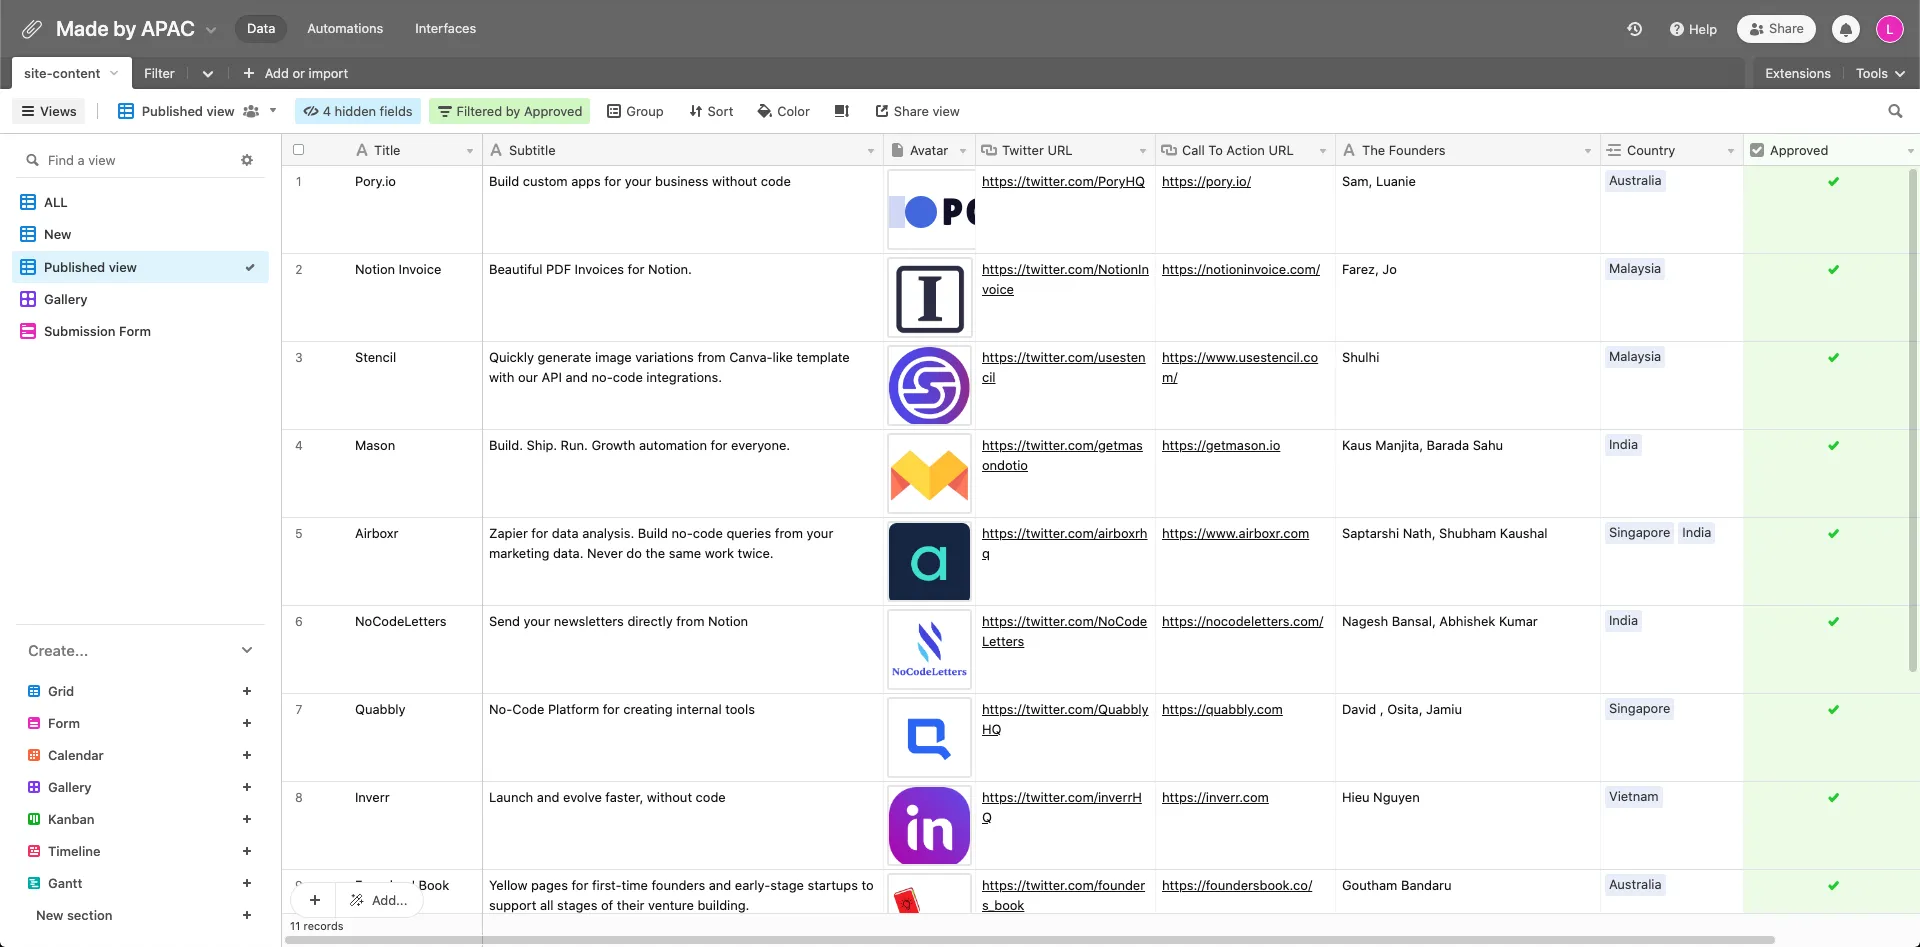Image resolution: width=1920 pixels, height=947 pixels.
Task: Select the ALL view
Action: pyautogui.click(x=141, y=202)
